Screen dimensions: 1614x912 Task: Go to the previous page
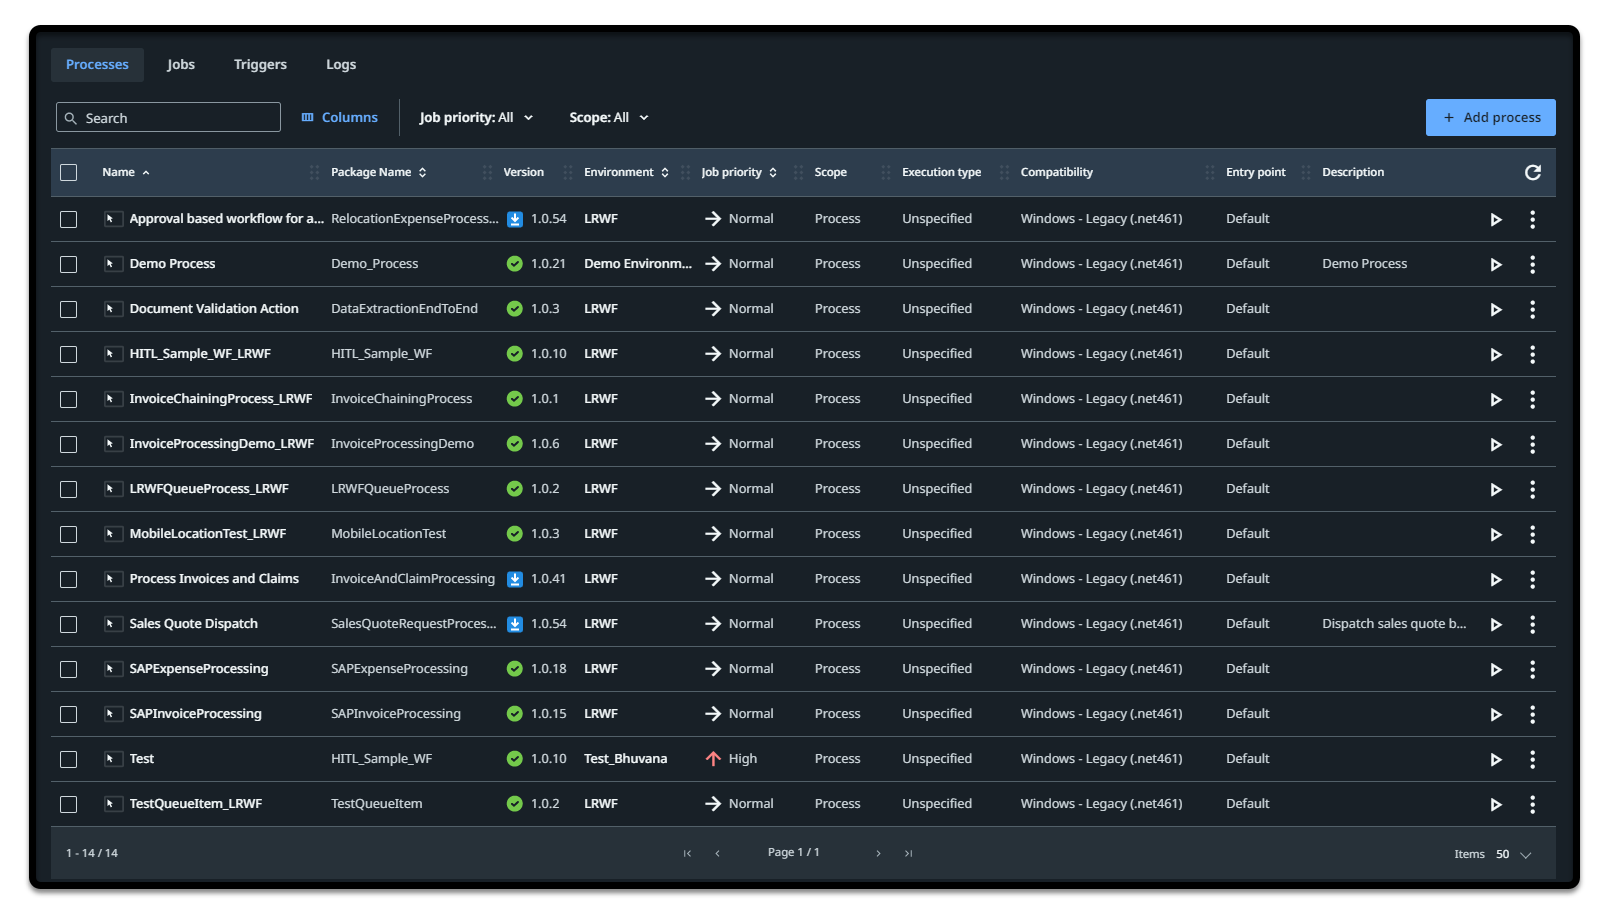[717, 854]
